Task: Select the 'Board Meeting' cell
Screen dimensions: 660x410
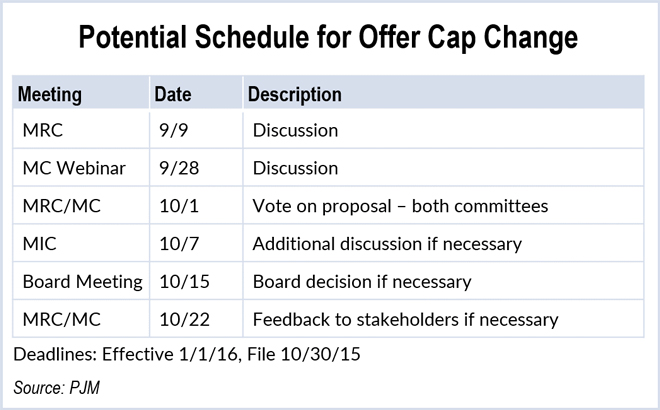Action: (x=82, y=282)
